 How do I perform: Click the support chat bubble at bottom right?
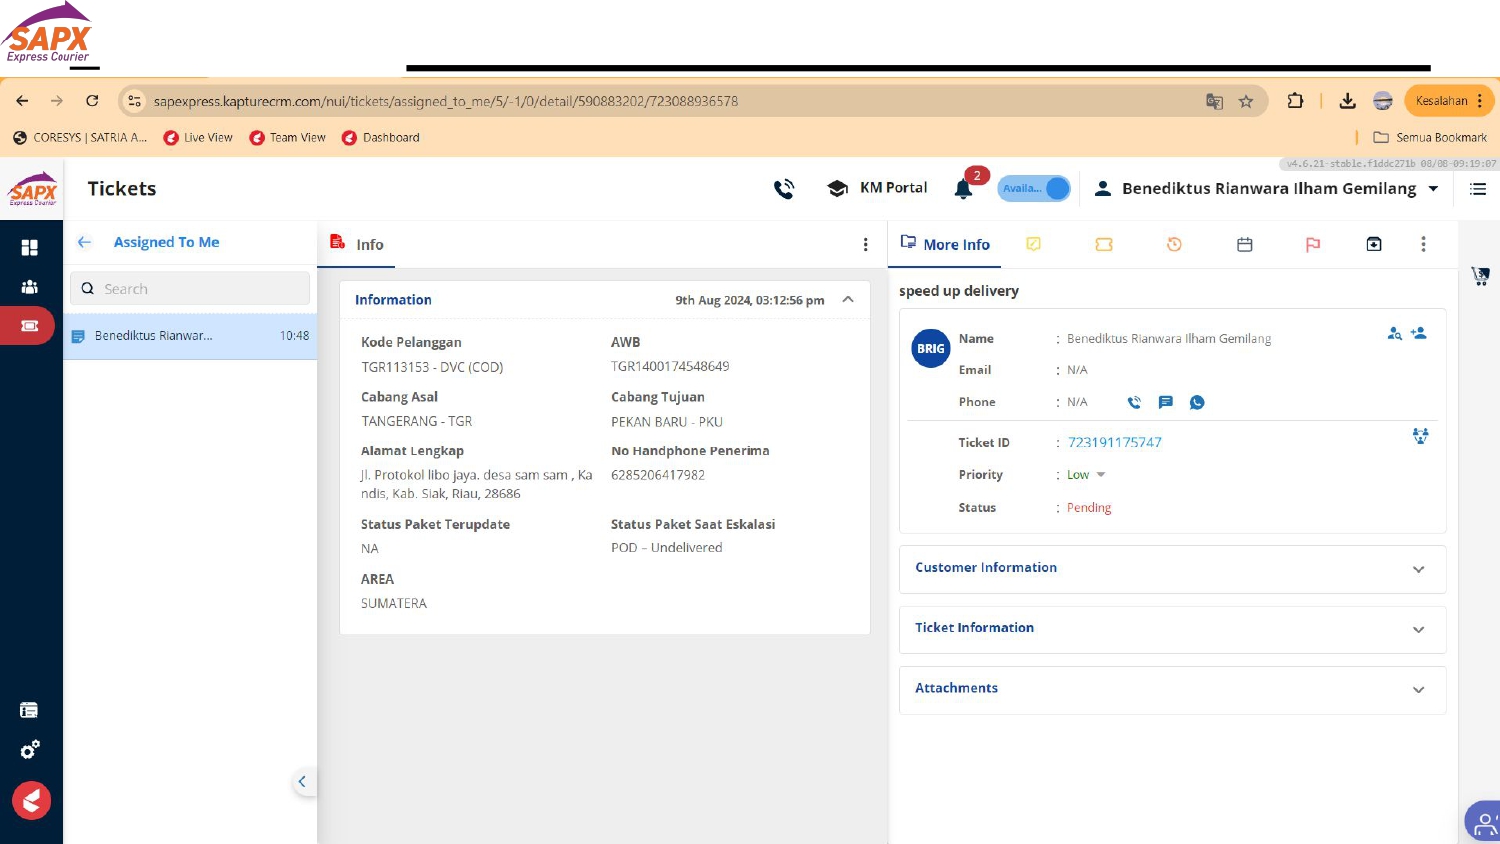tap(1483, 823)
